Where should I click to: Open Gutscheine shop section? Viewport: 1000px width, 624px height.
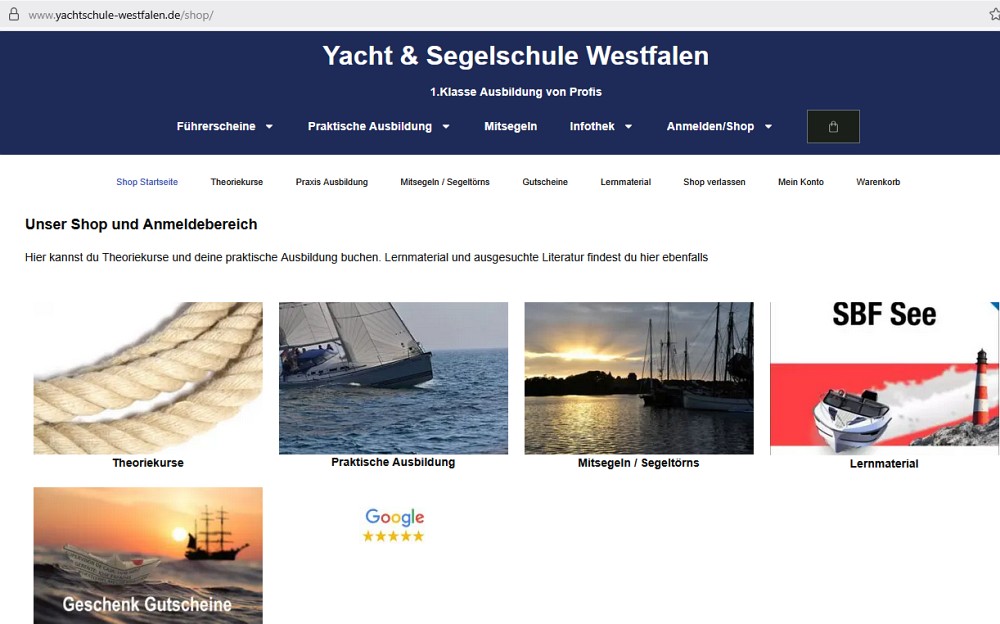click(x=545, y=182)
